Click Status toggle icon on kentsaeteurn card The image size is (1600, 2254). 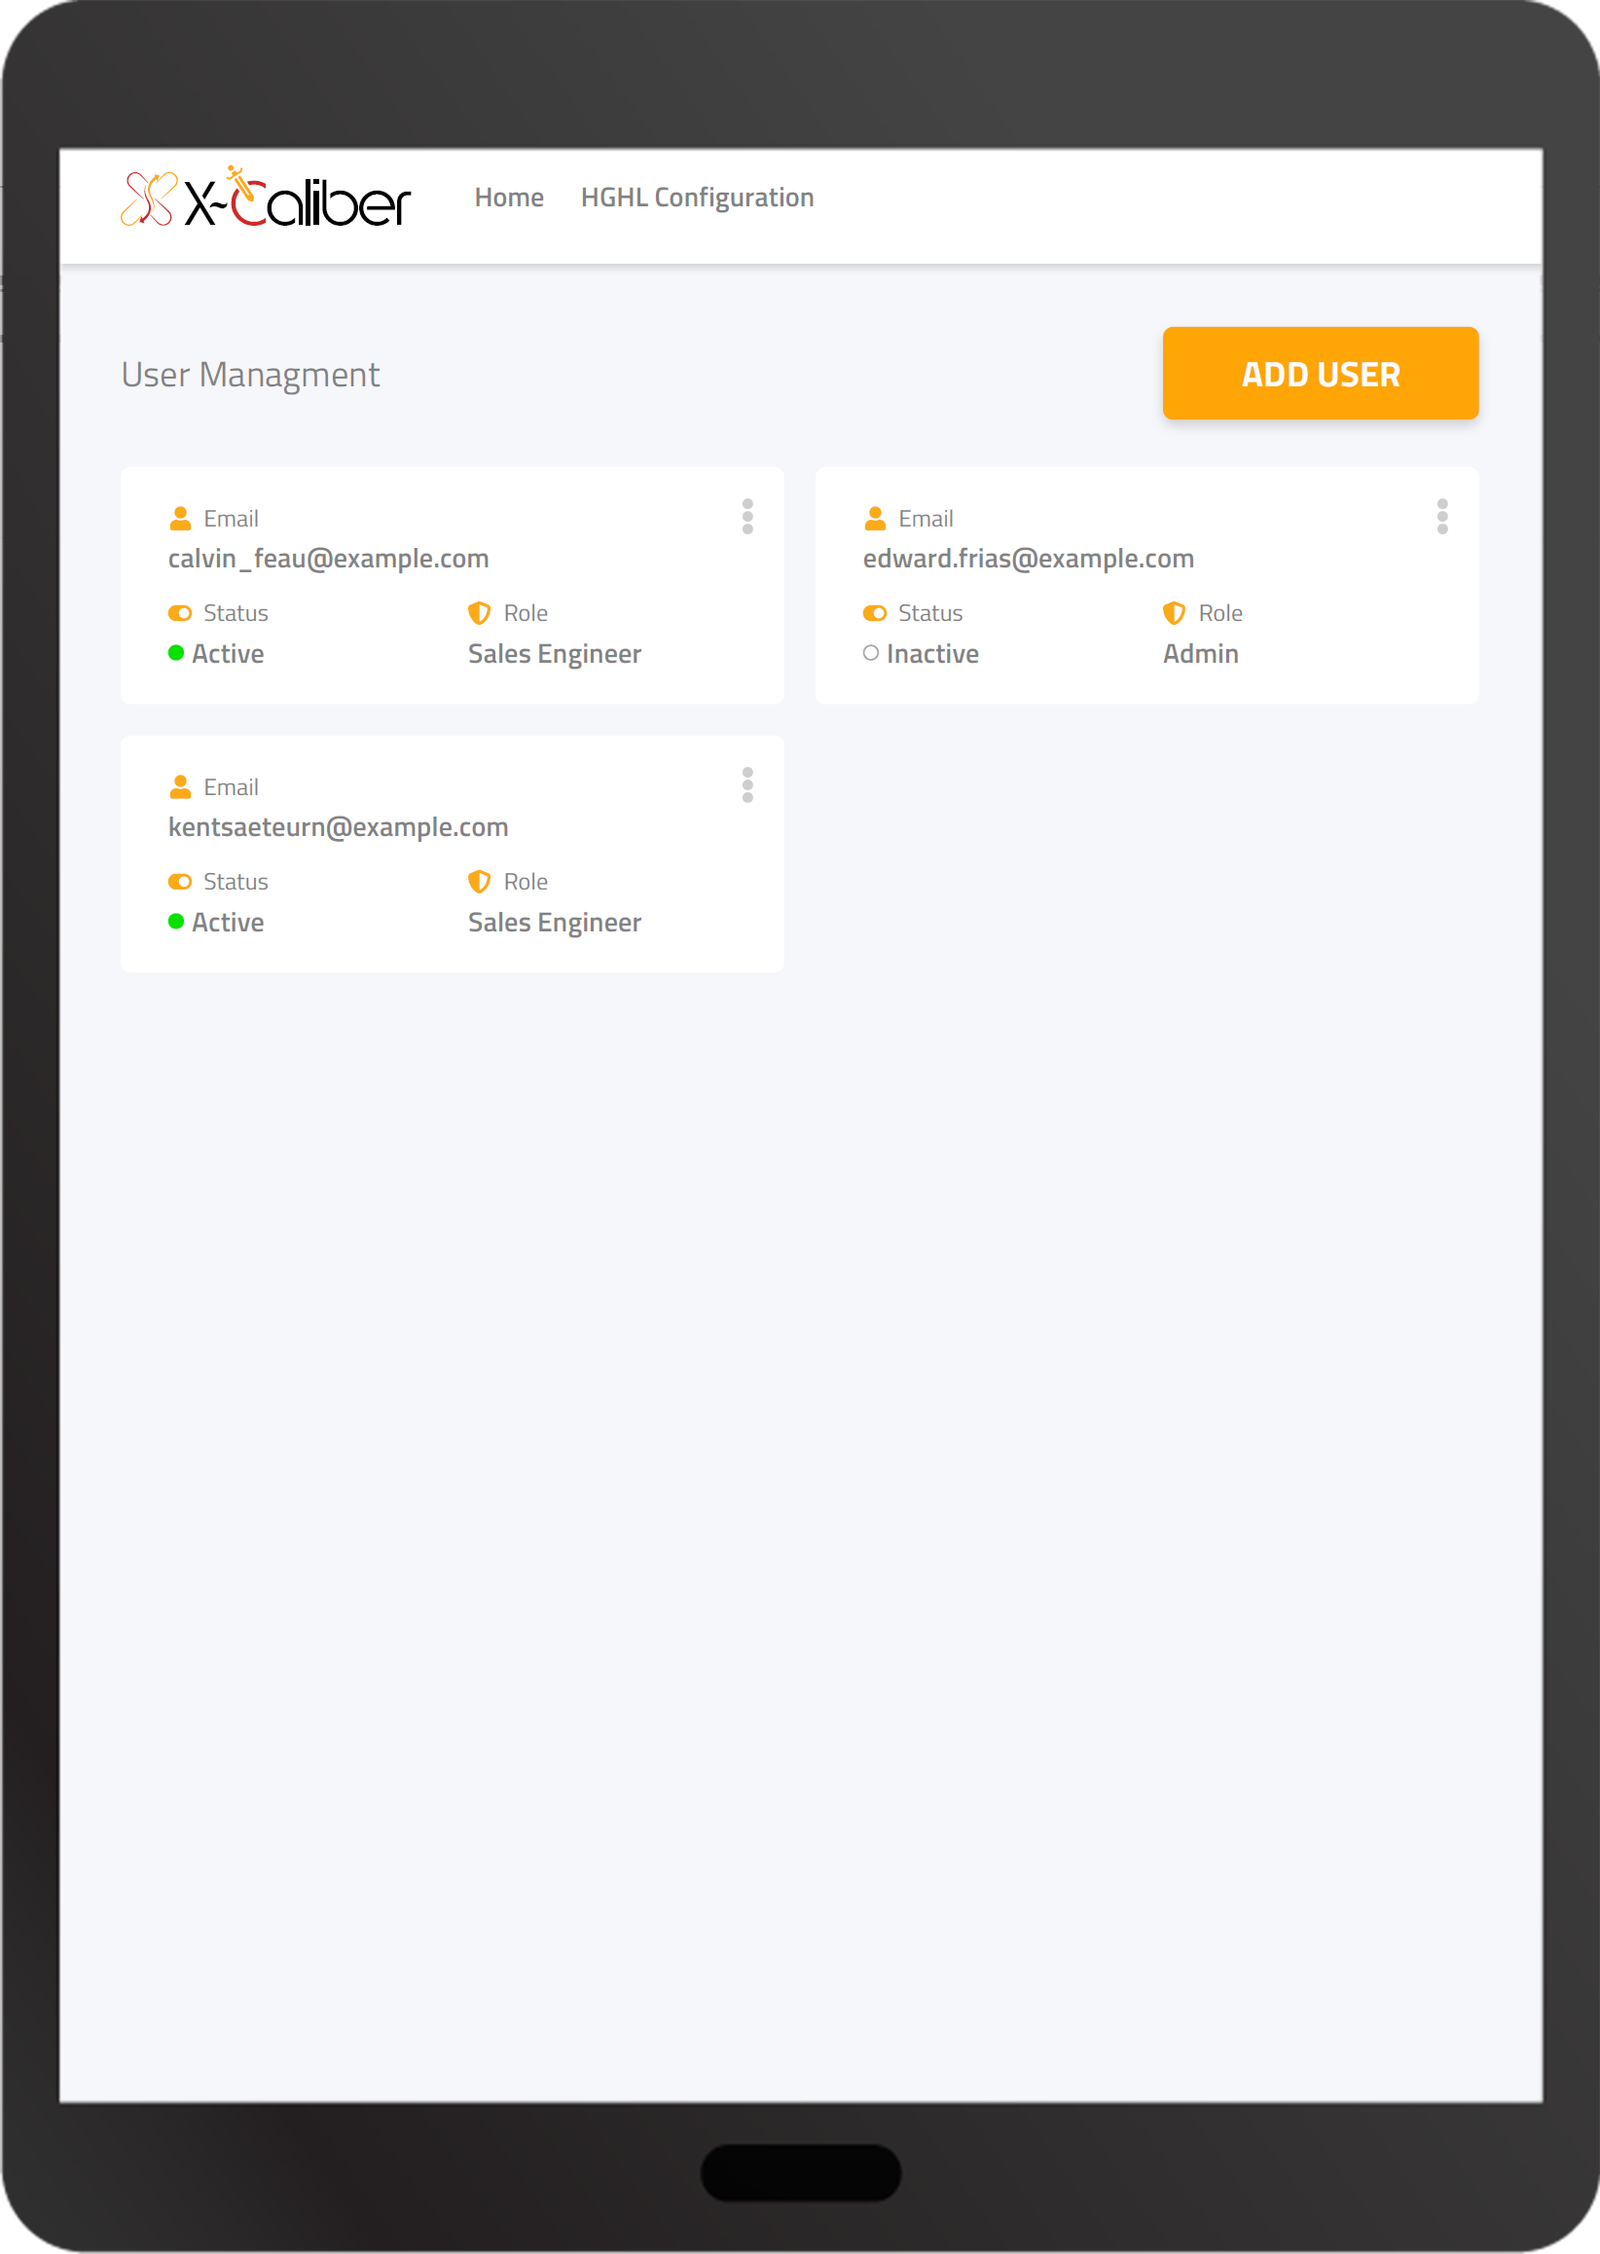tap(180, 881)
